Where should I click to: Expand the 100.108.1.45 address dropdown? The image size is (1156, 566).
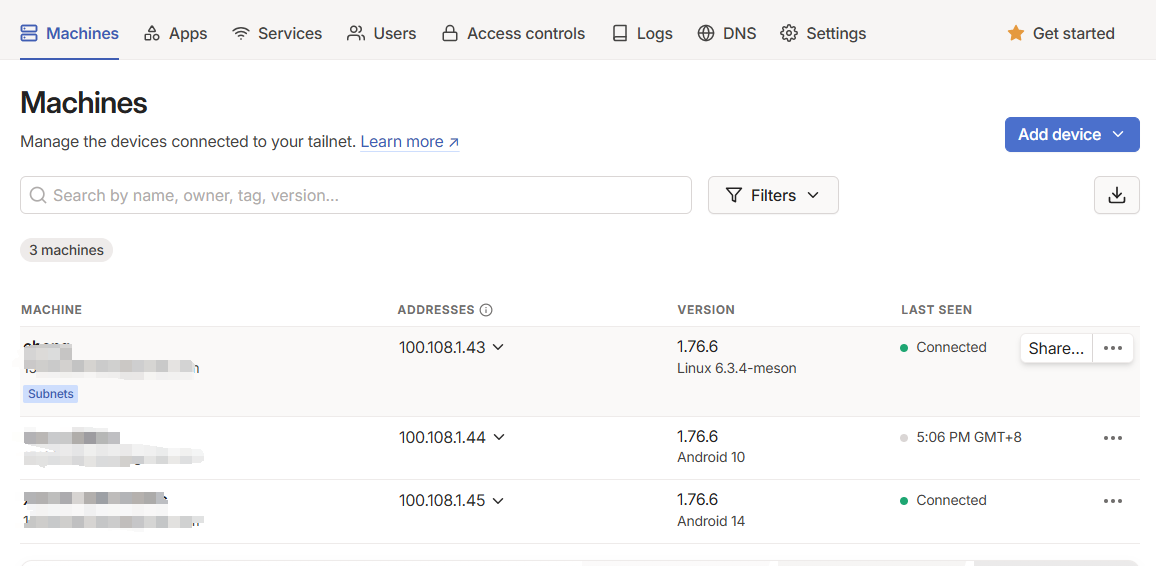pos(498,501)
